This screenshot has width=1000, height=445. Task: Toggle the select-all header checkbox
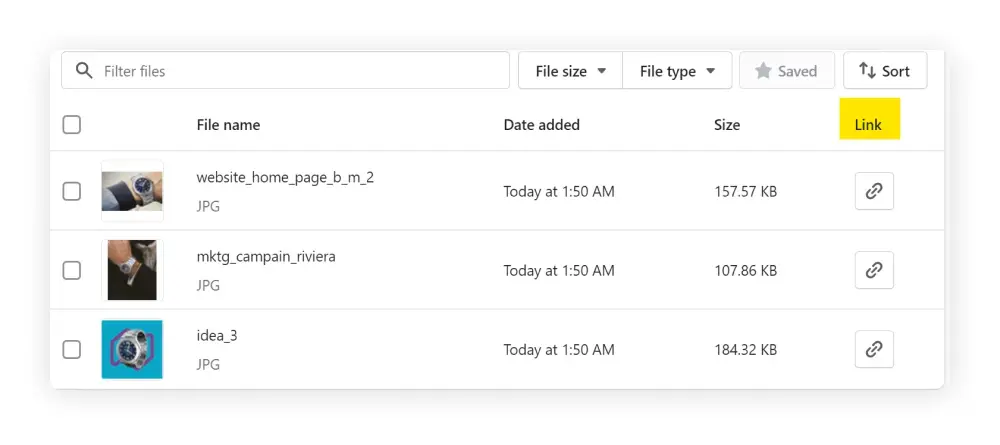(72, 125)
